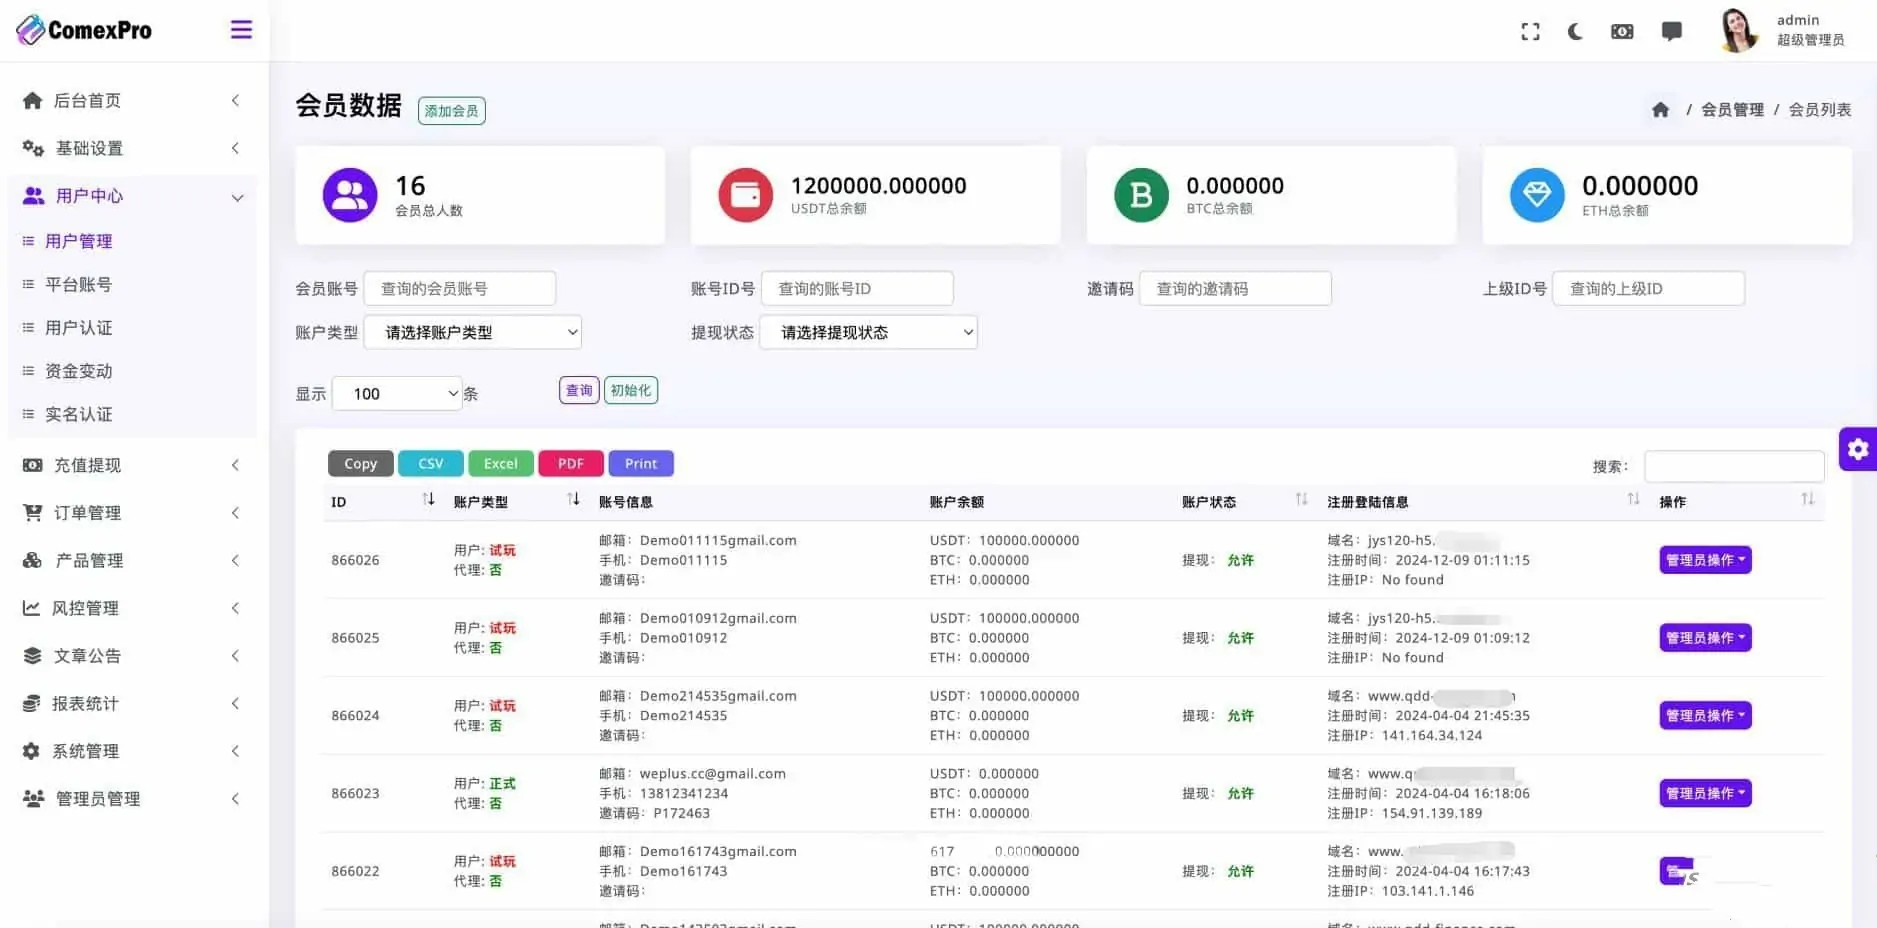
Task: Open the 显示 100 rows dropdown
Action: pyautogui.click(x=397, y=393)
